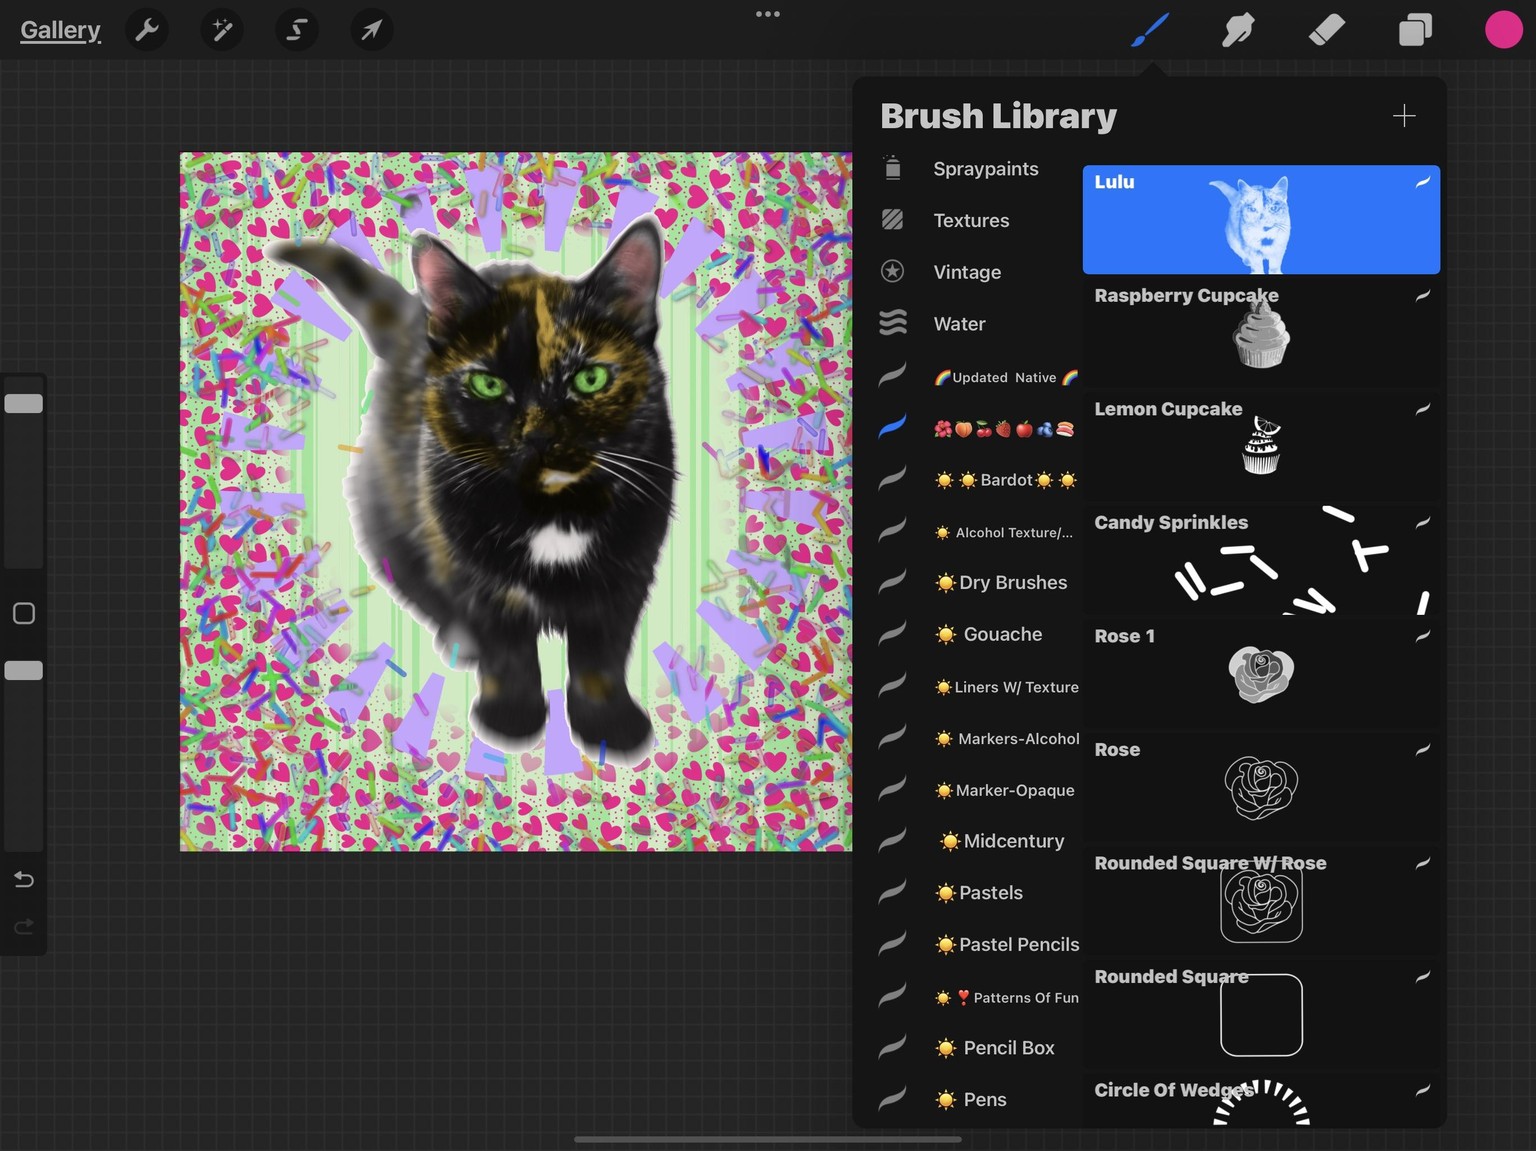
Task: Open the Spraypaints brush set
Action: (979, 169)
